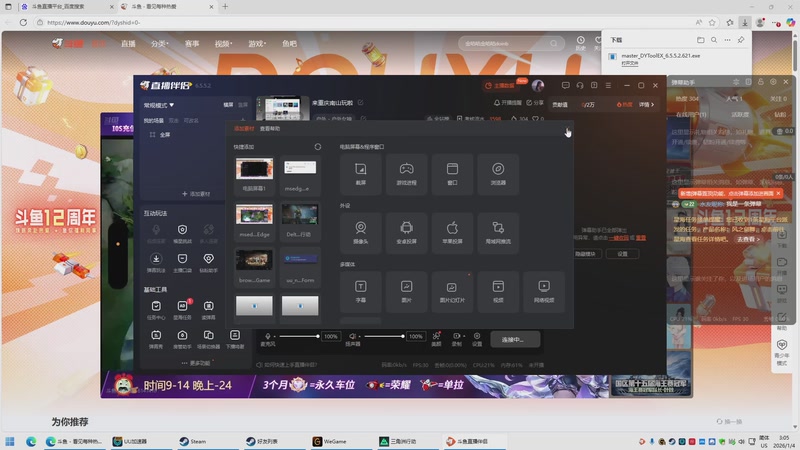The height and width of the screenshot is (450, 800).
Task: Add Android screen mirroring source
Action: pos(406,233)
